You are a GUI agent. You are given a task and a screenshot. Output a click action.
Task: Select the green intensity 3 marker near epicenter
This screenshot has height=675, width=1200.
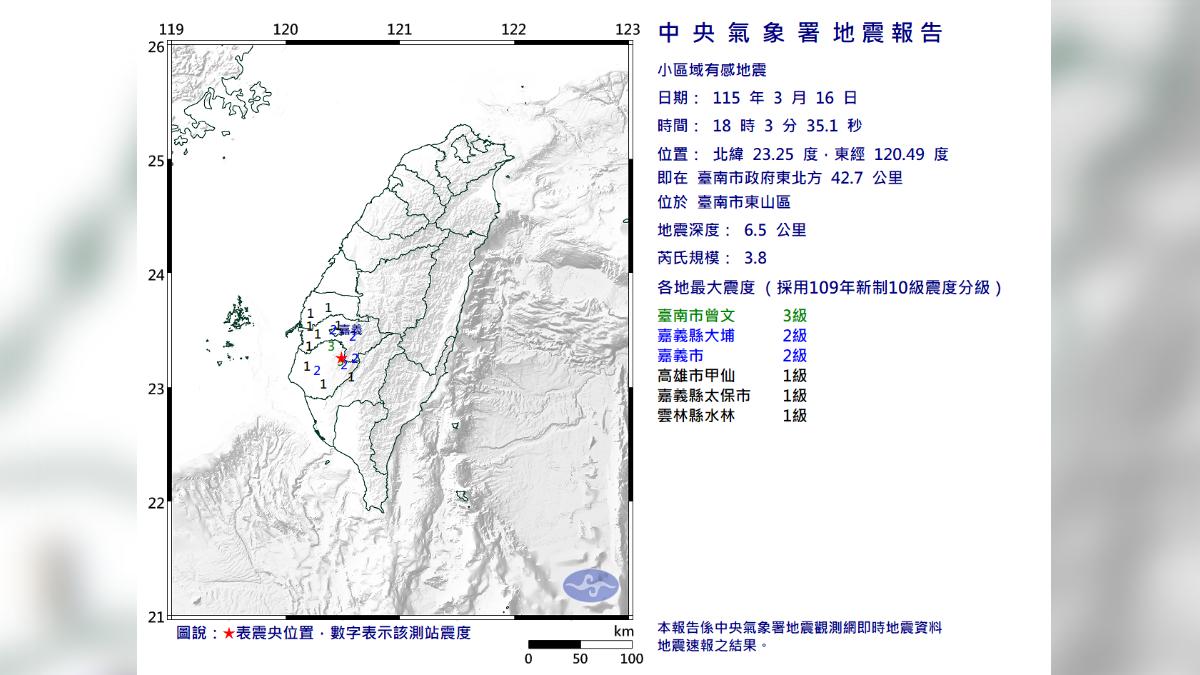[331, 346]
